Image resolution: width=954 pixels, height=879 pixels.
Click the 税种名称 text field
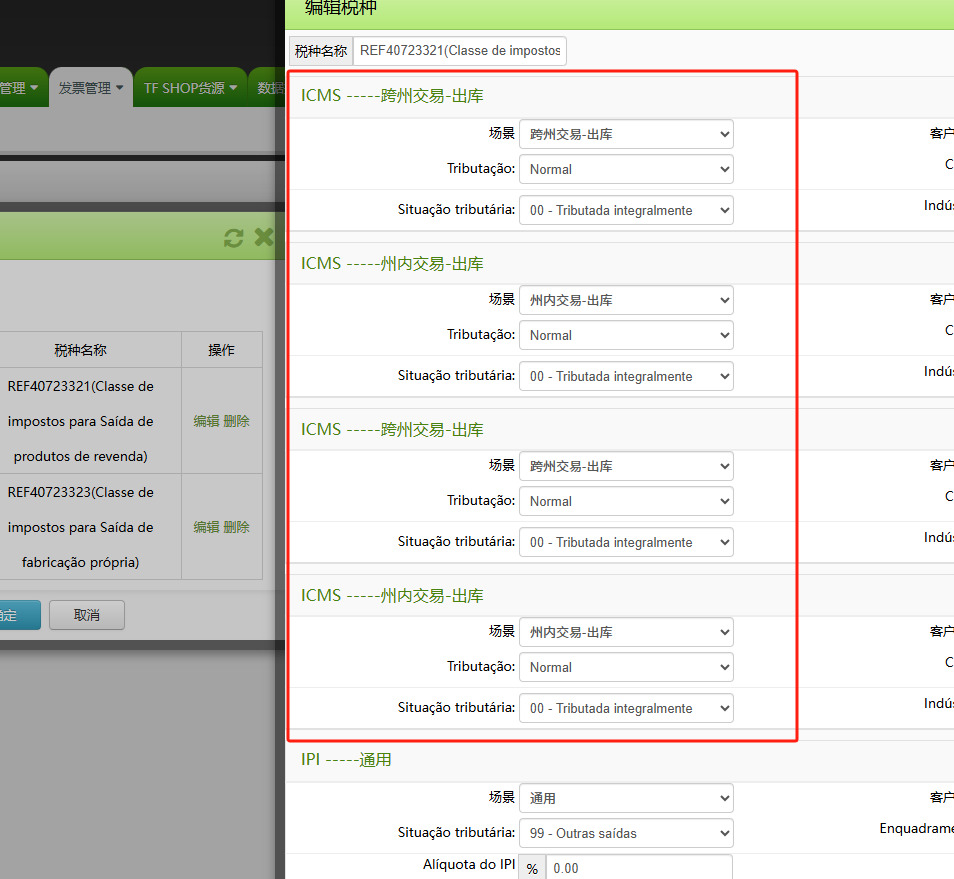point(460,51)
